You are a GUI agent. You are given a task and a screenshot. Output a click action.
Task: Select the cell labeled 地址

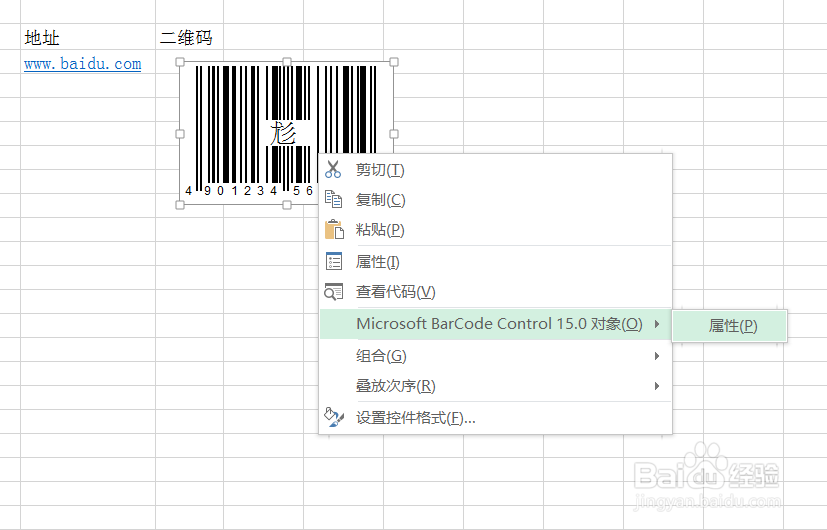88,37
